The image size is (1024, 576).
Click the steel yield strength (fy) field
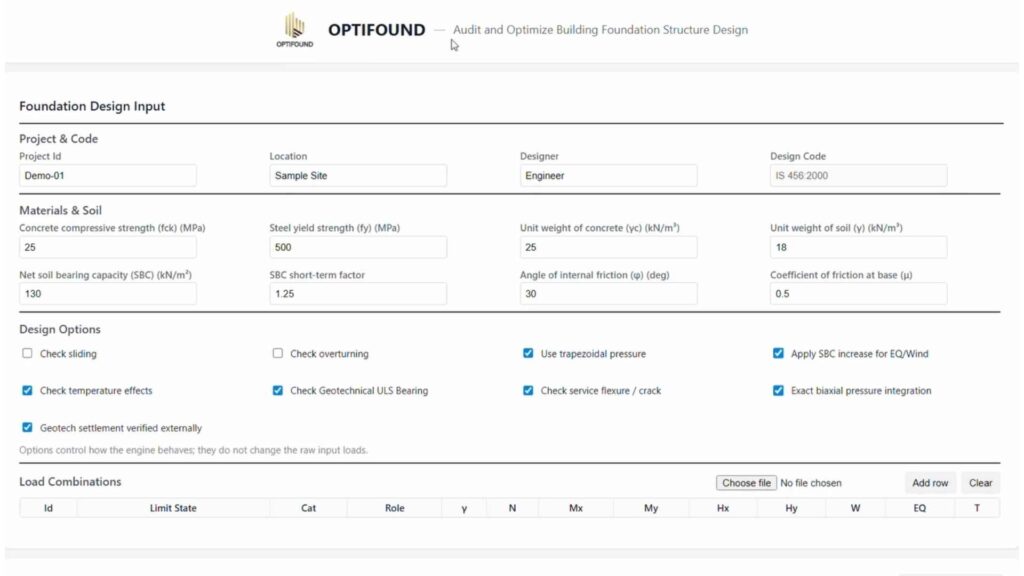tap(358, 247)
